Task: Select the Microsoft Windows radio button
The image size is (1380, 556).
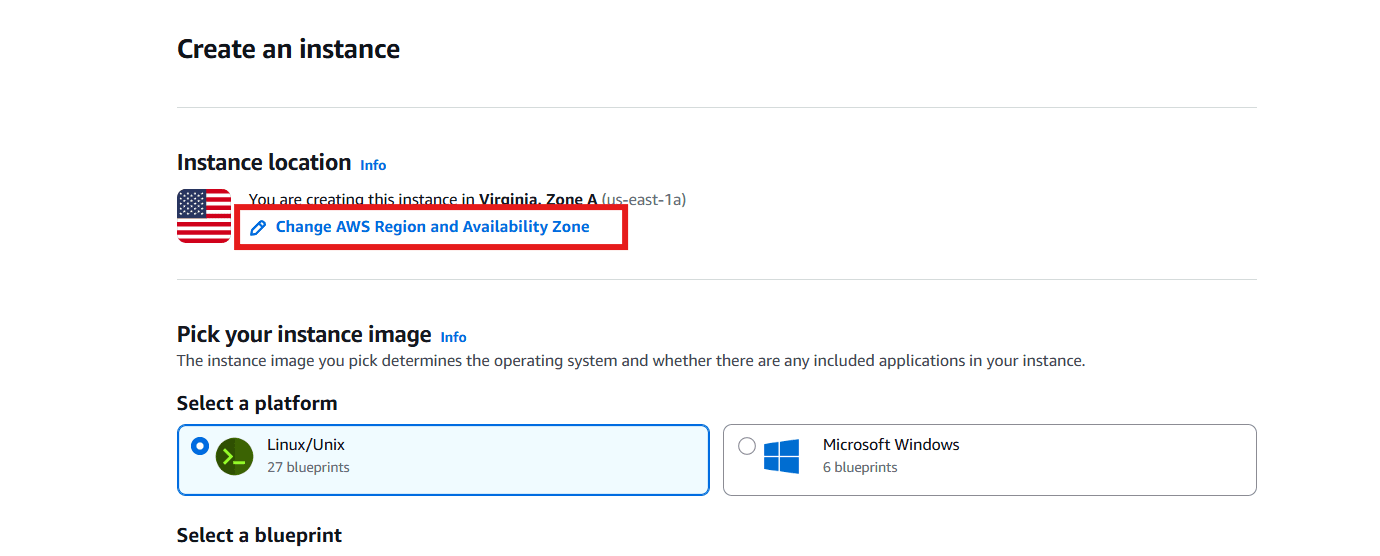Action: coord(746,446)
